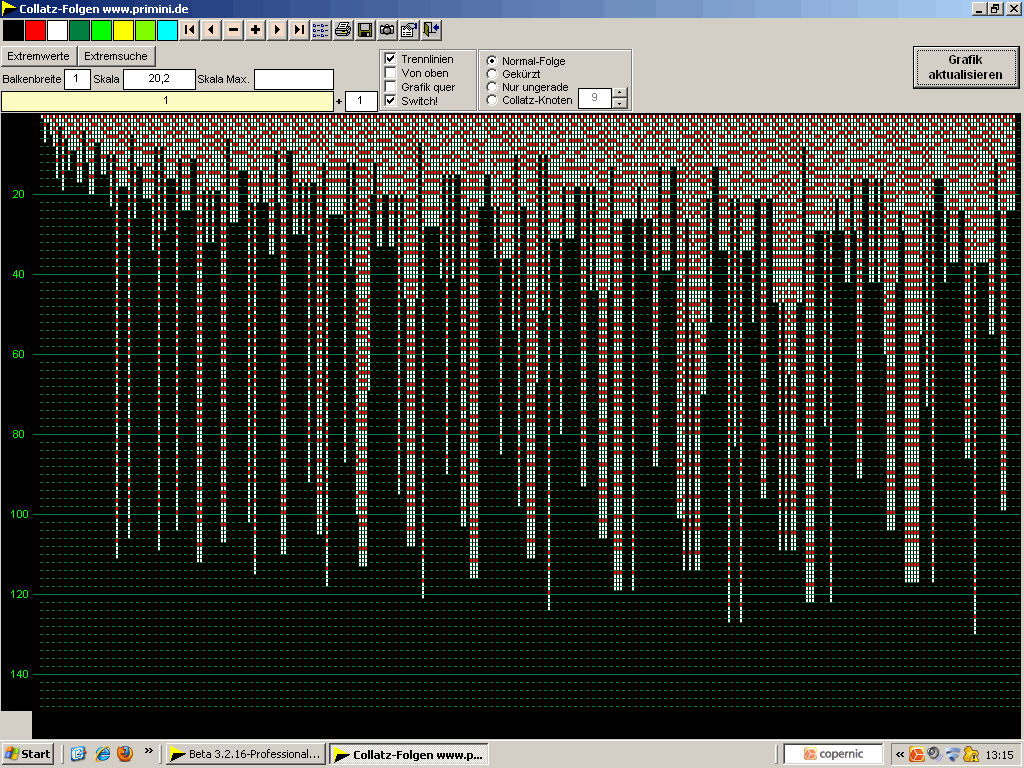The height and width of the screenshot is (768, 1024).
Task: Go back one step with left arrow
Action: [x=211, y=30]
